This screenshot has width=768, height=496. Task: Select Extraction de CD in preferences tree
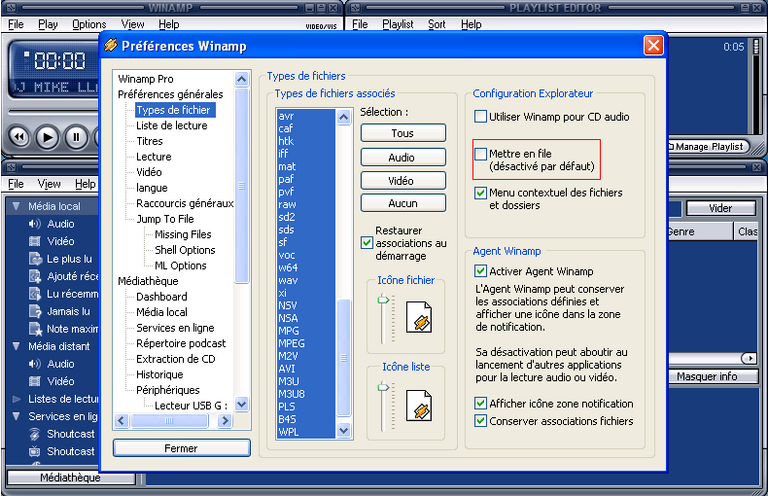pyautogui.click(x=176, y=359)
